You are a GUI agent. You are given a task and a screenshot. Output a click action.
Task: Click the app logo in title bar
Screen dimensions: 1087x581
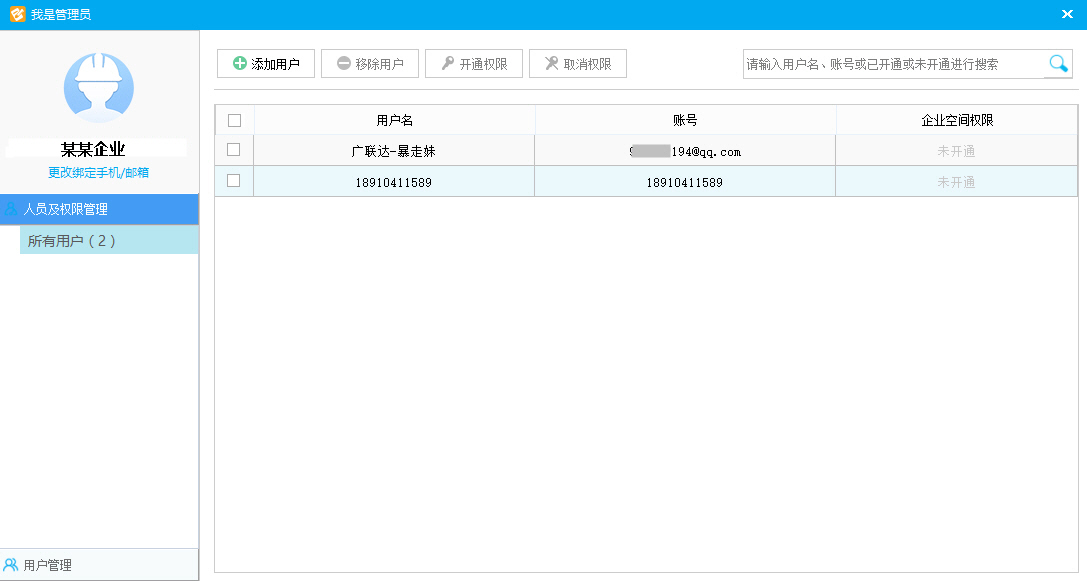16,14
